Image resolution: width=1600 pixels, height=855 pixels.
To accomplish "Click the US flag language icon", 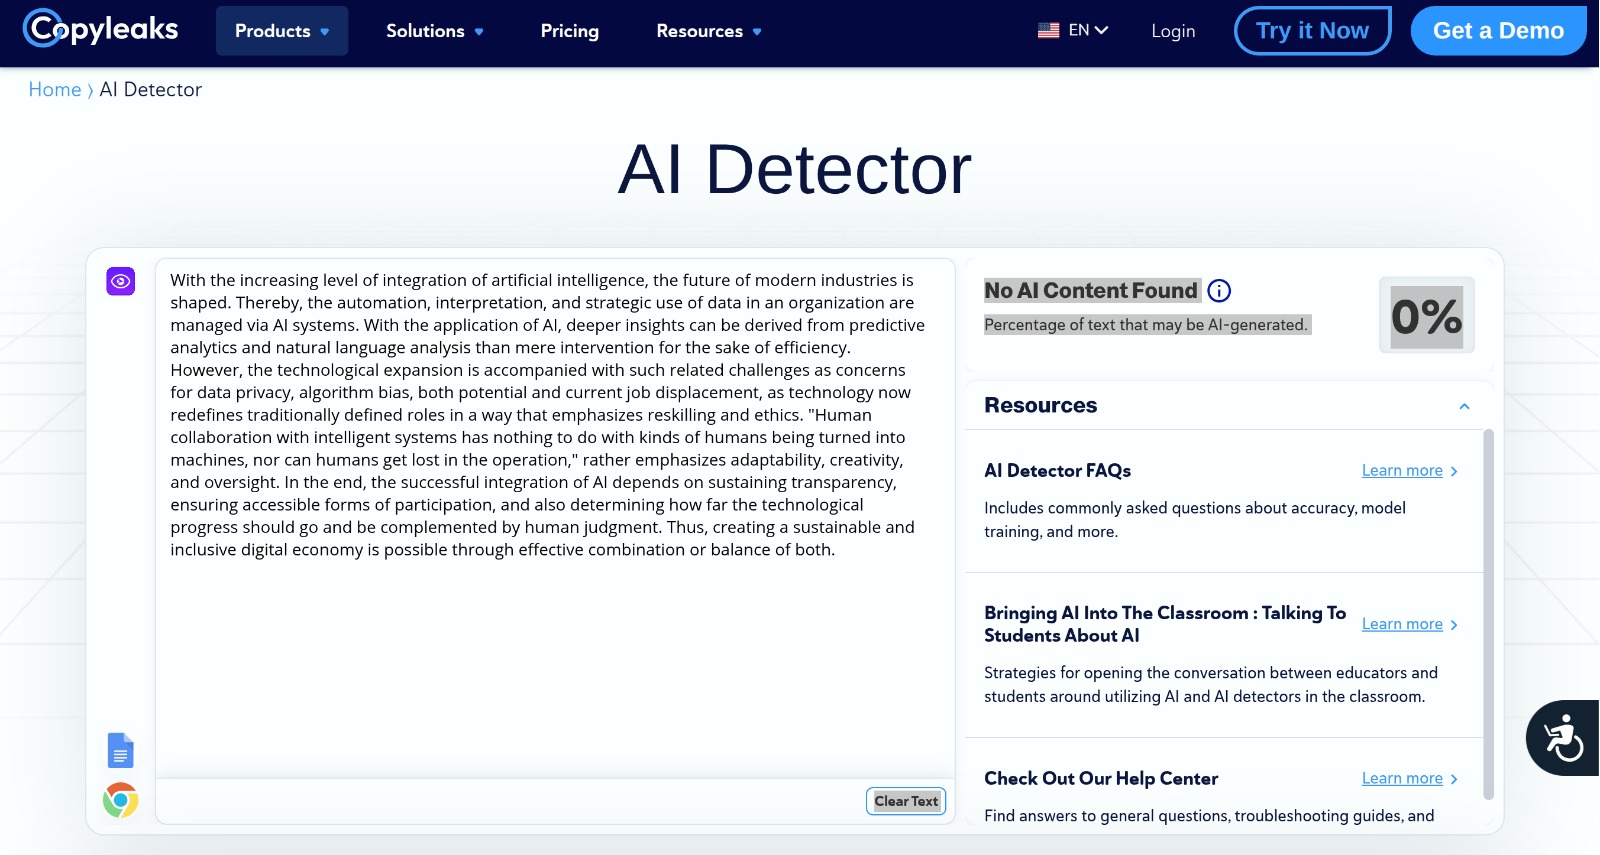I will [x=1048, y=31].
